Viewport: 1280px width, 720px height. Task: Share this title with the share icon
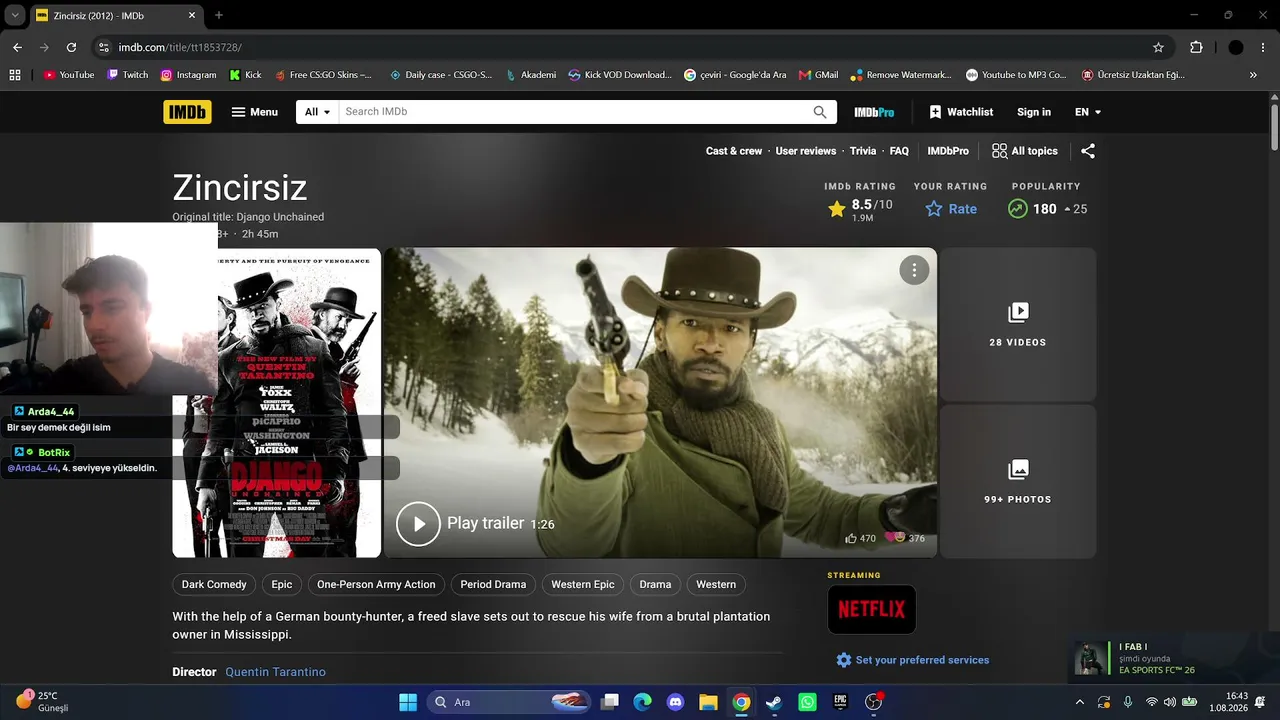point(1088,151)
